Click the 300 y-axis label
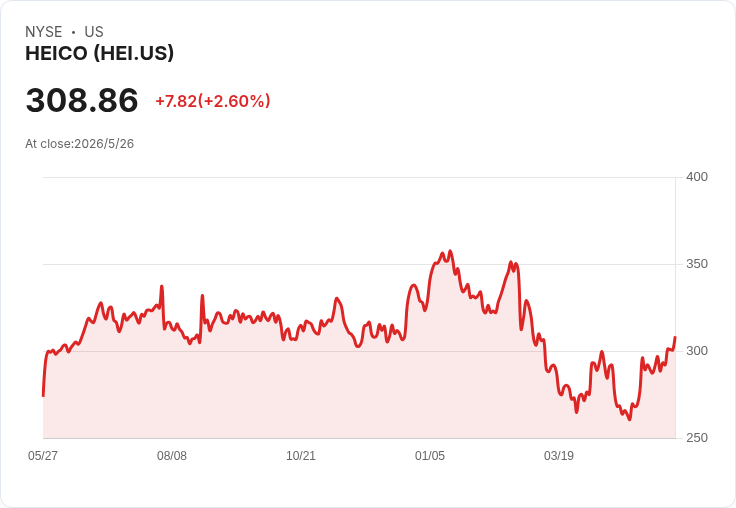Screen dimensions: 736x508 tap(697, 351)
